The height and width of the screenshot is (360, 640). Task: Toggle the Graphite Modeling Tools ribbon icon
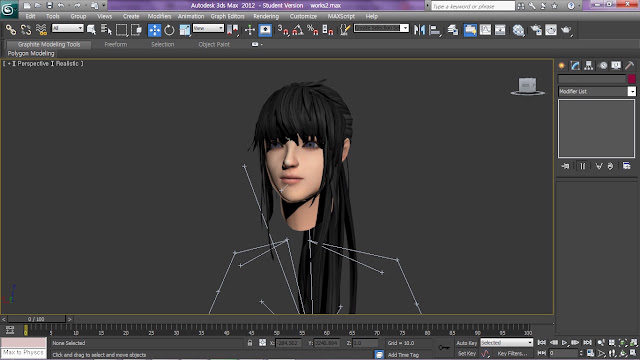point(470,30)
